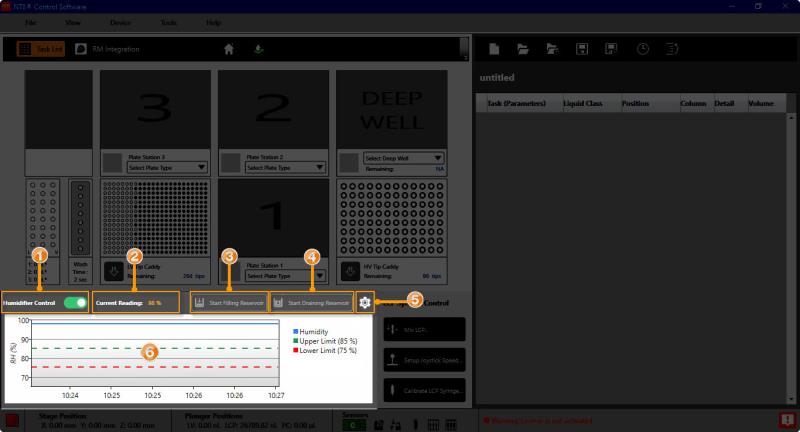Image resolution: width=800 pixels, height=432 pixels.
Task: Click the syringe status icon in status bar
Action: tap(416, 424)
